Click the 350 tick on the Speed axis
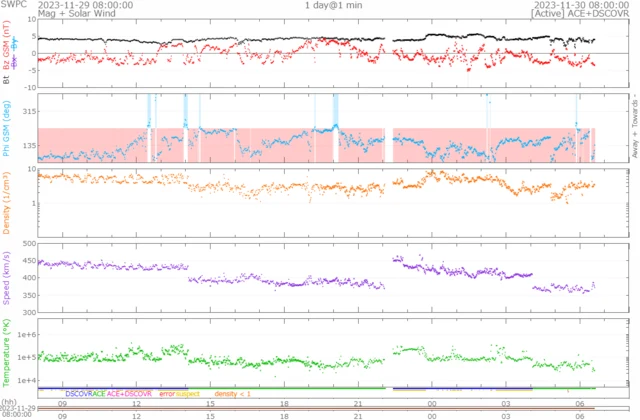Screen dimensions: 640x420 29,295
